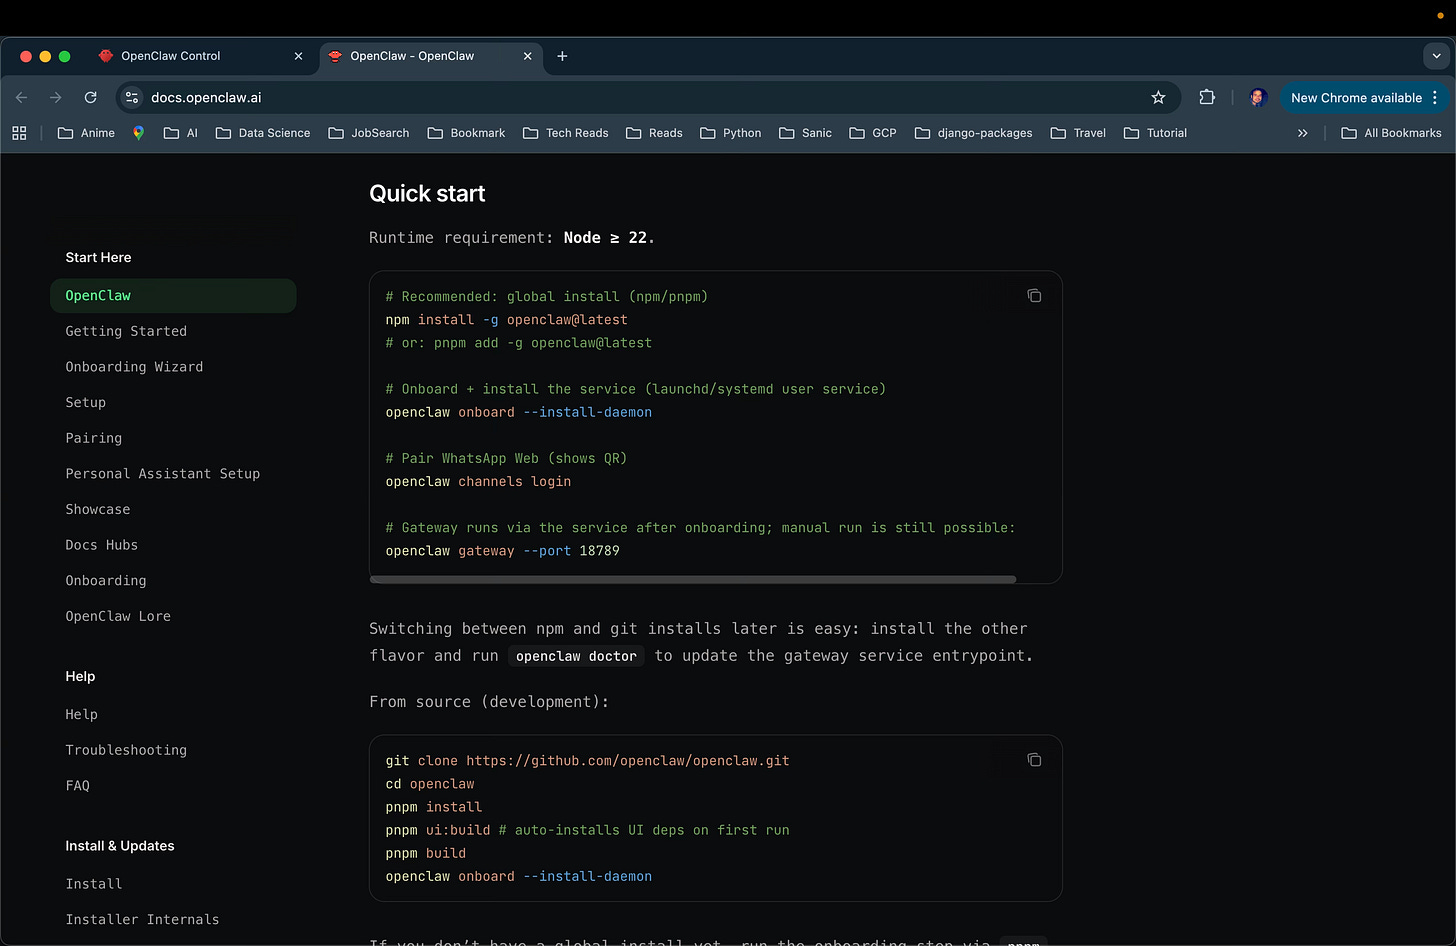The width and height of the screenshot is (1456, 946).
Task: Open the Onboarding Wizard page
Action: (134, 367)
